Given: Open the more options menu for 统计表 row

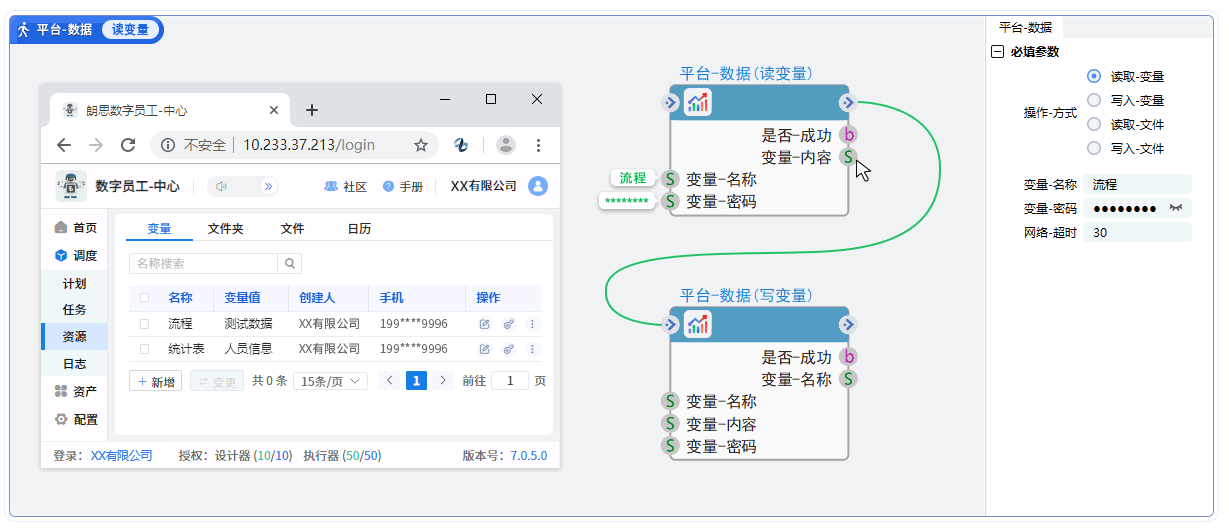Looking at the screenshot, I should pyautogui.click(x=532, y=349).
